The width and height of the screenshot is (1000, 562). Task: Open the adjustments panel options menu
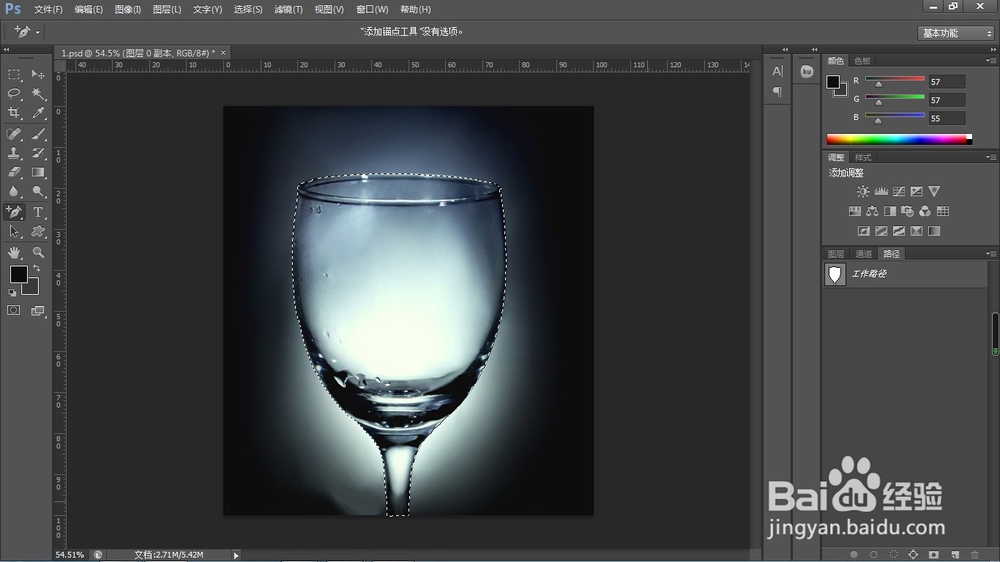990,157
